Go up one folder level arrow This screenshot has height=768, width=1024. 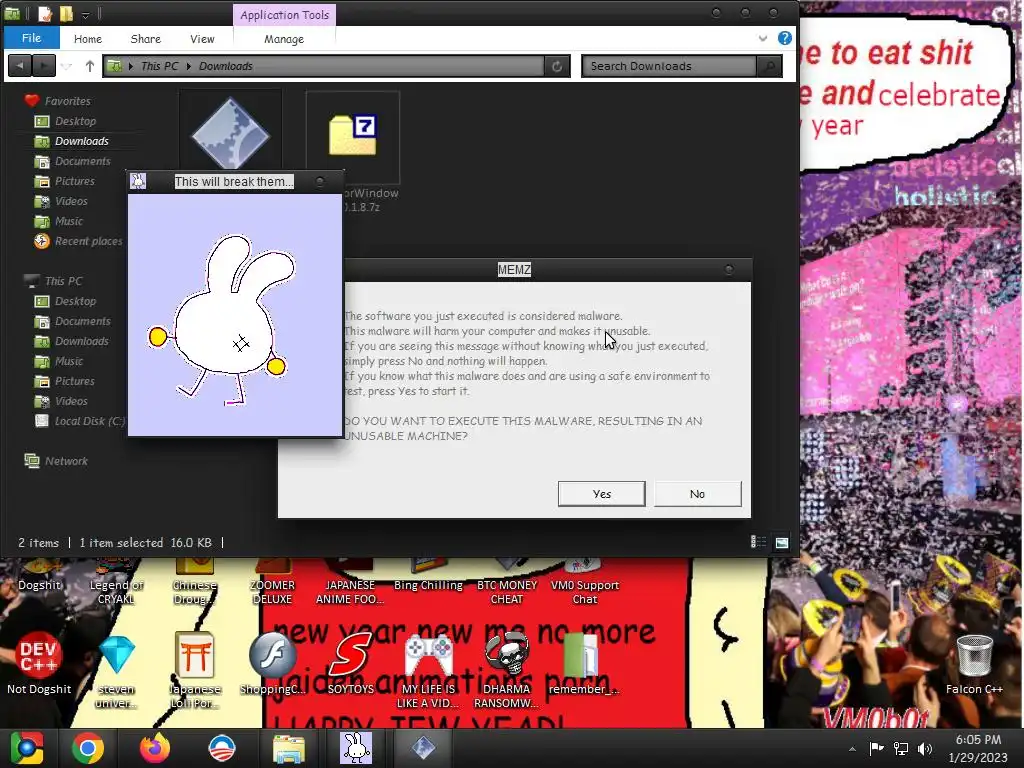[89, 65]
